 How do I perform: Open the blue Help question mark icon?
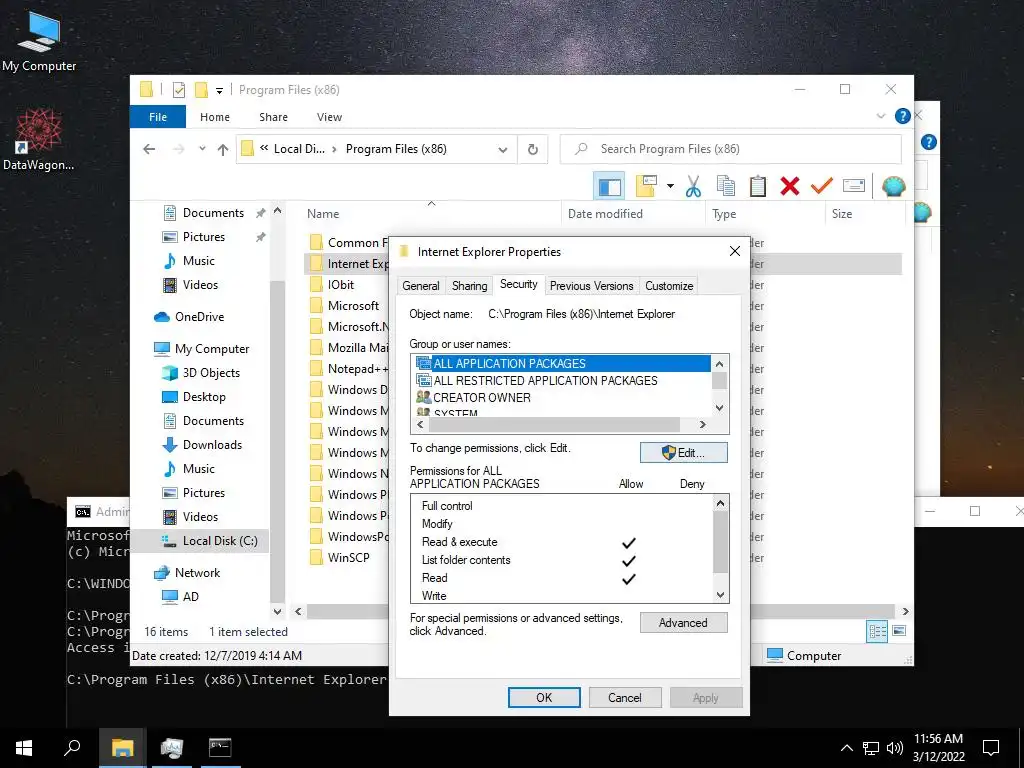coord(903,116)
